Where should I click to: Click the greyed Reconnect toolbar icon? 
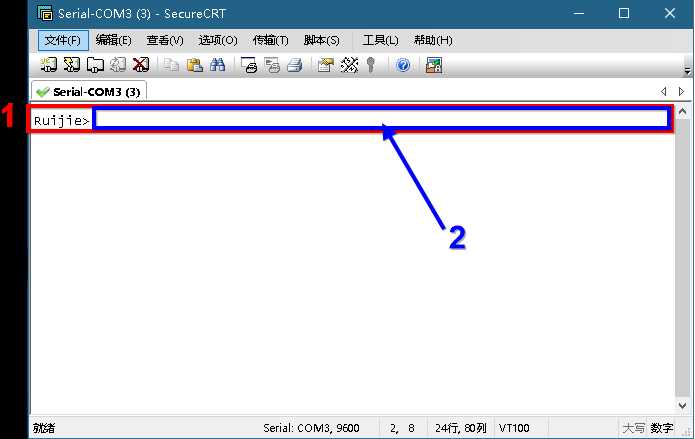click(118, 65)
